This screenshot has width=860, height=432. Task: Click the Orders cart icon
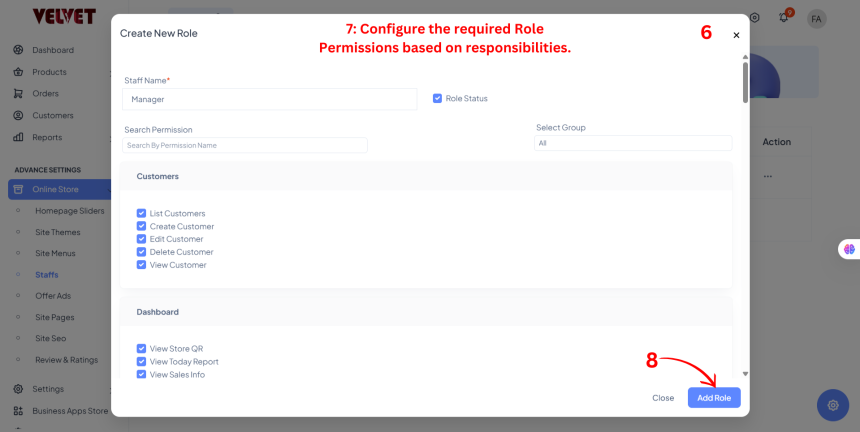pos(18,94)
